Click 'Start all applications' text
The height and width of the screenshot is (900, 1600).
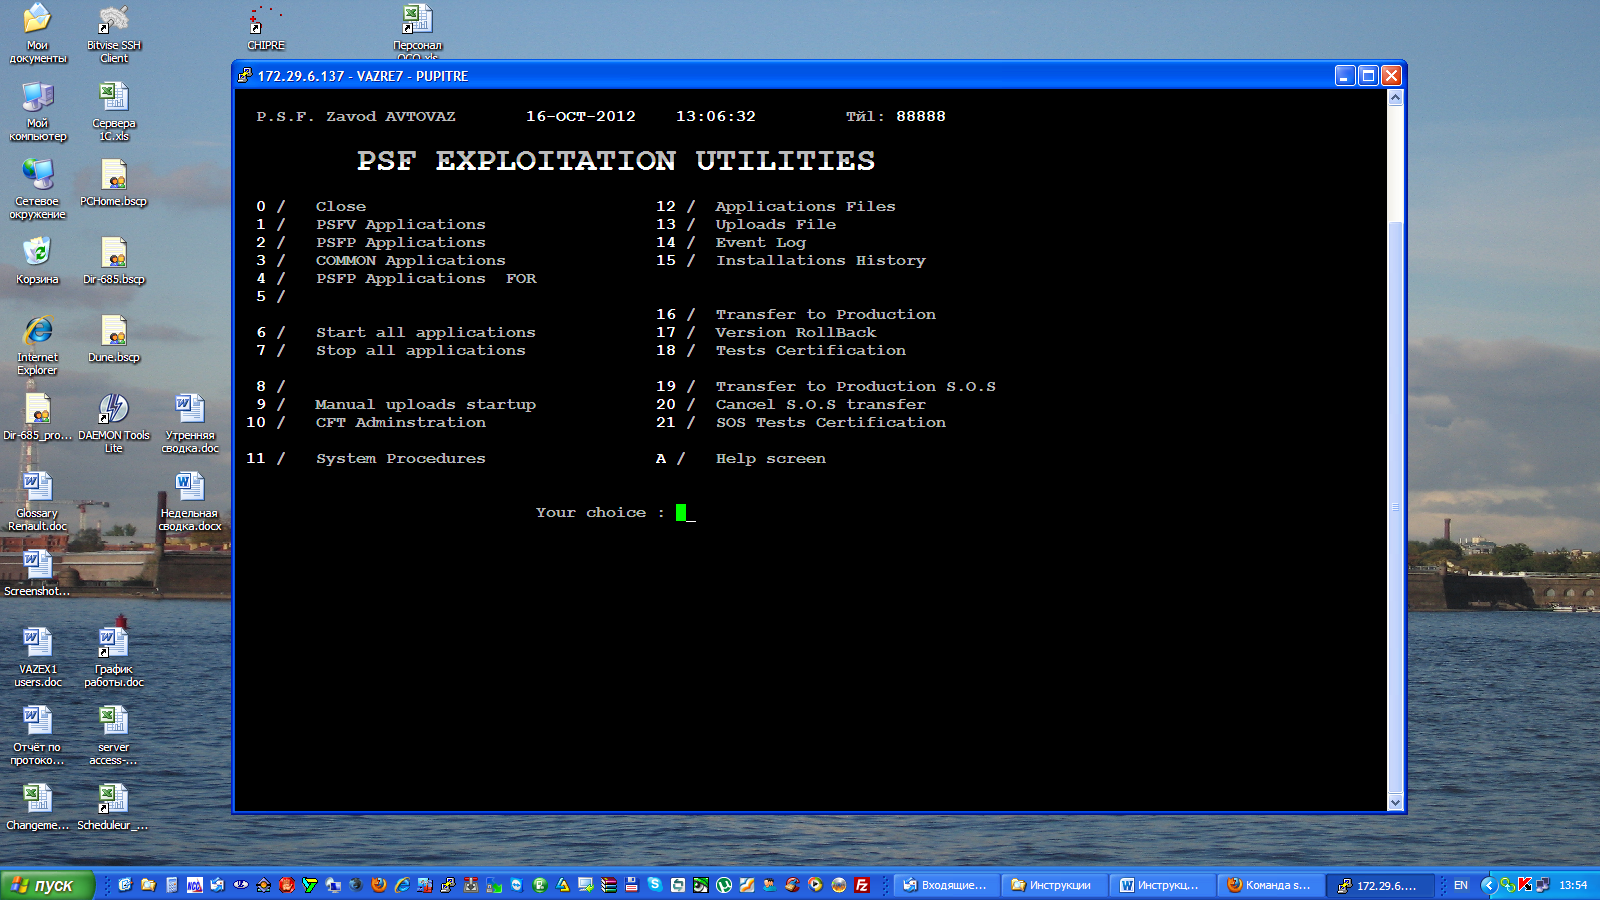[x=425, y=332]
